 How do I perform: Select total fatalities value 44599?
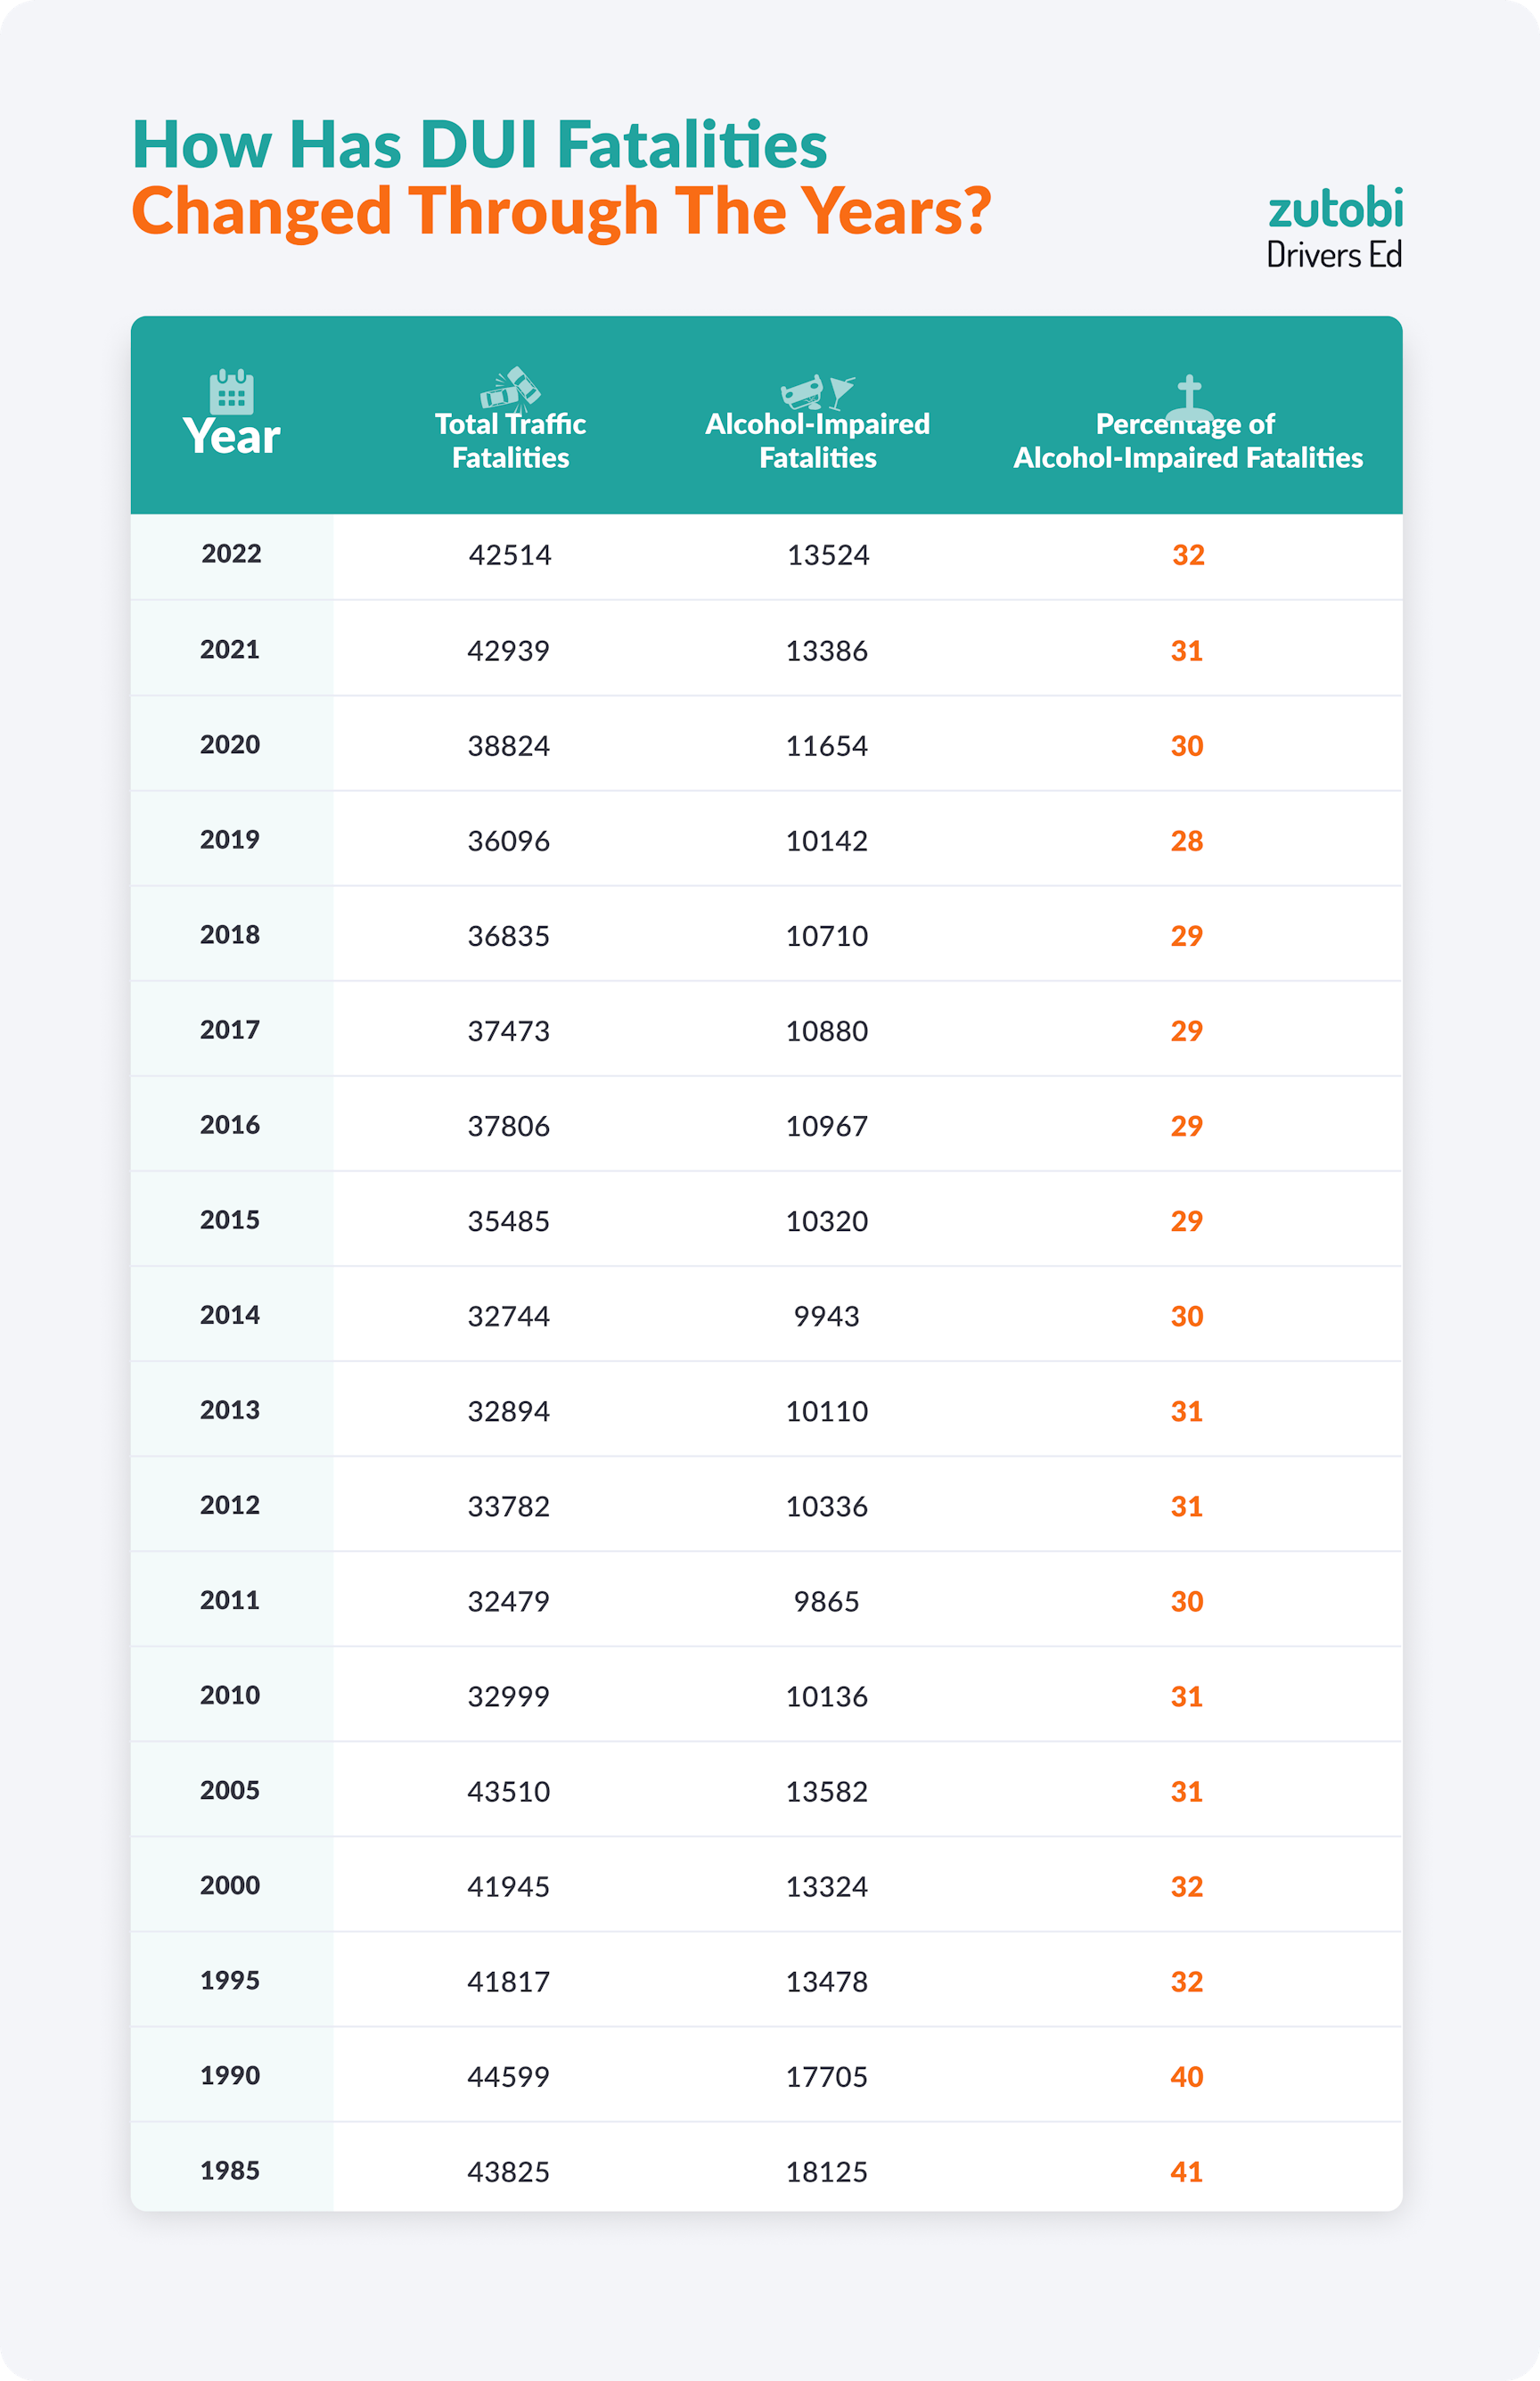click(508, 2077)
